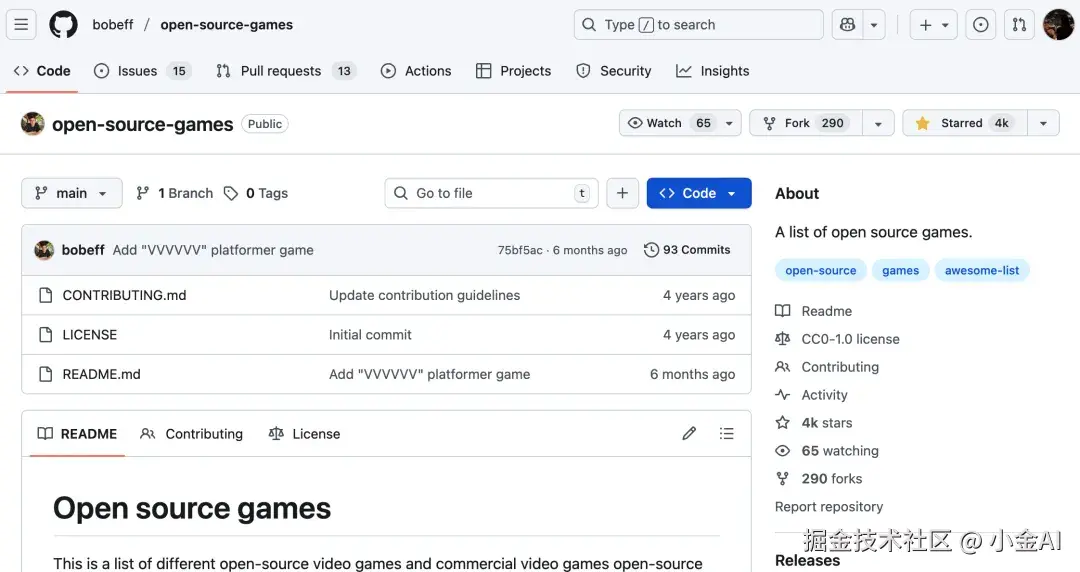Viewport: 1080px width, 572px height.
Task: Open the Initial commit message link
Action: 370,335
